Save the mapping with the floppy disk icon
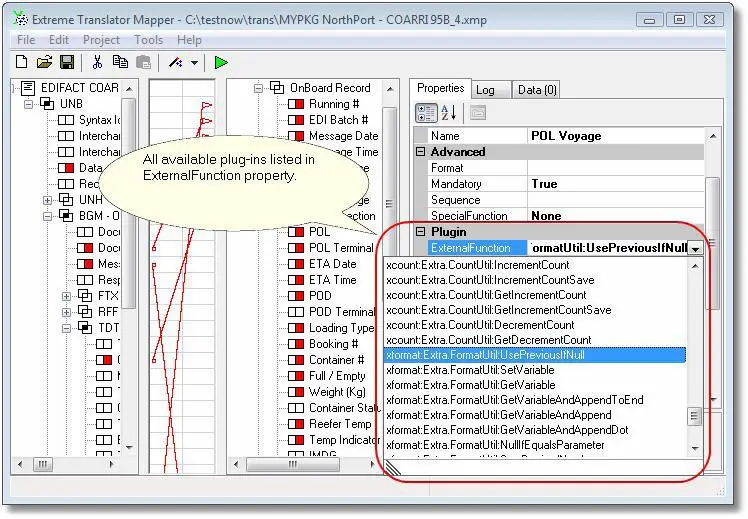This screenshot has height=519, width=748. point(67,62)
